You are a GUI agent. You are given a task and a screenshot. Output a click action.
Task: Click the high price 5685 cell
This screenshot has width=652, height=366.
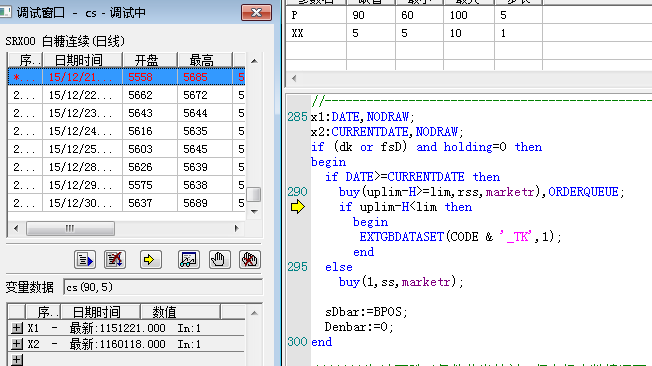(x=205, y=77)
